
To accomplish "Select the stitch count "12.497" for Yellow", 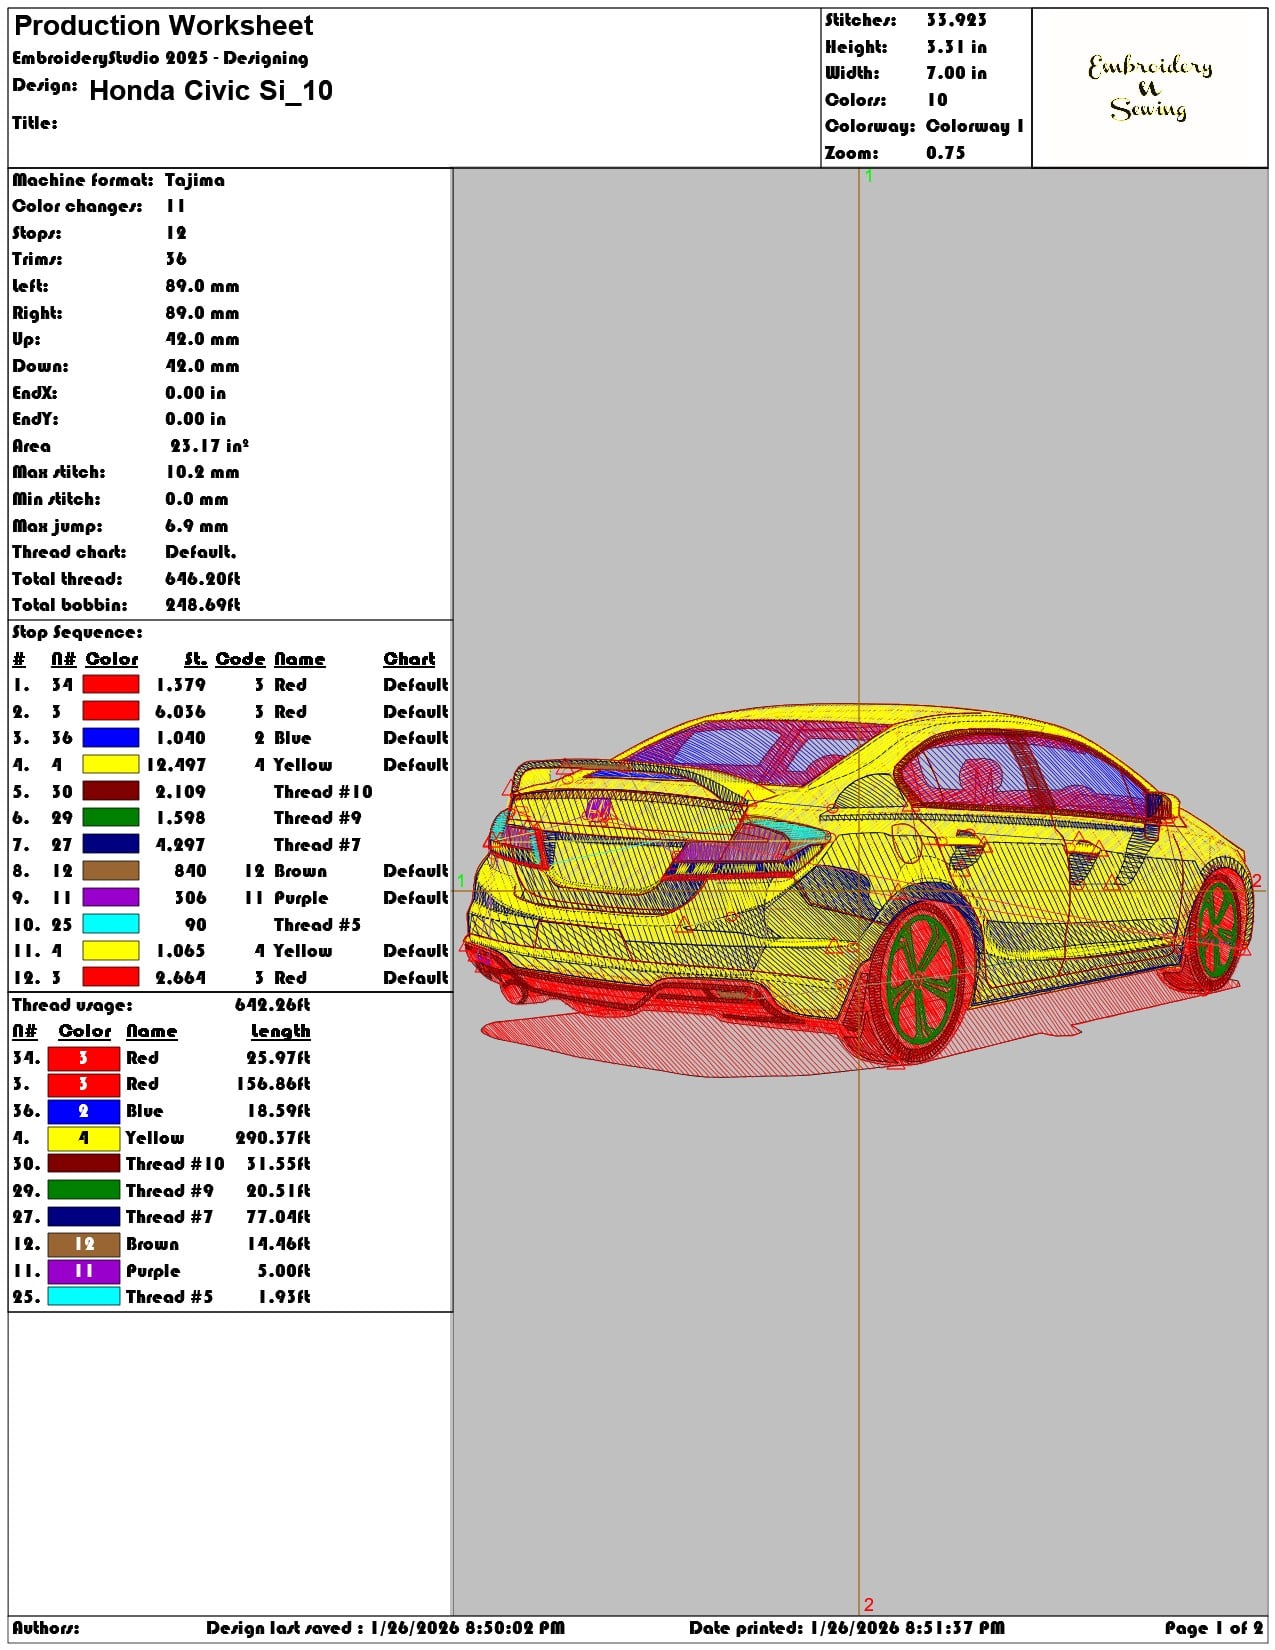I will pyautogui.click(x=176, y=765).
